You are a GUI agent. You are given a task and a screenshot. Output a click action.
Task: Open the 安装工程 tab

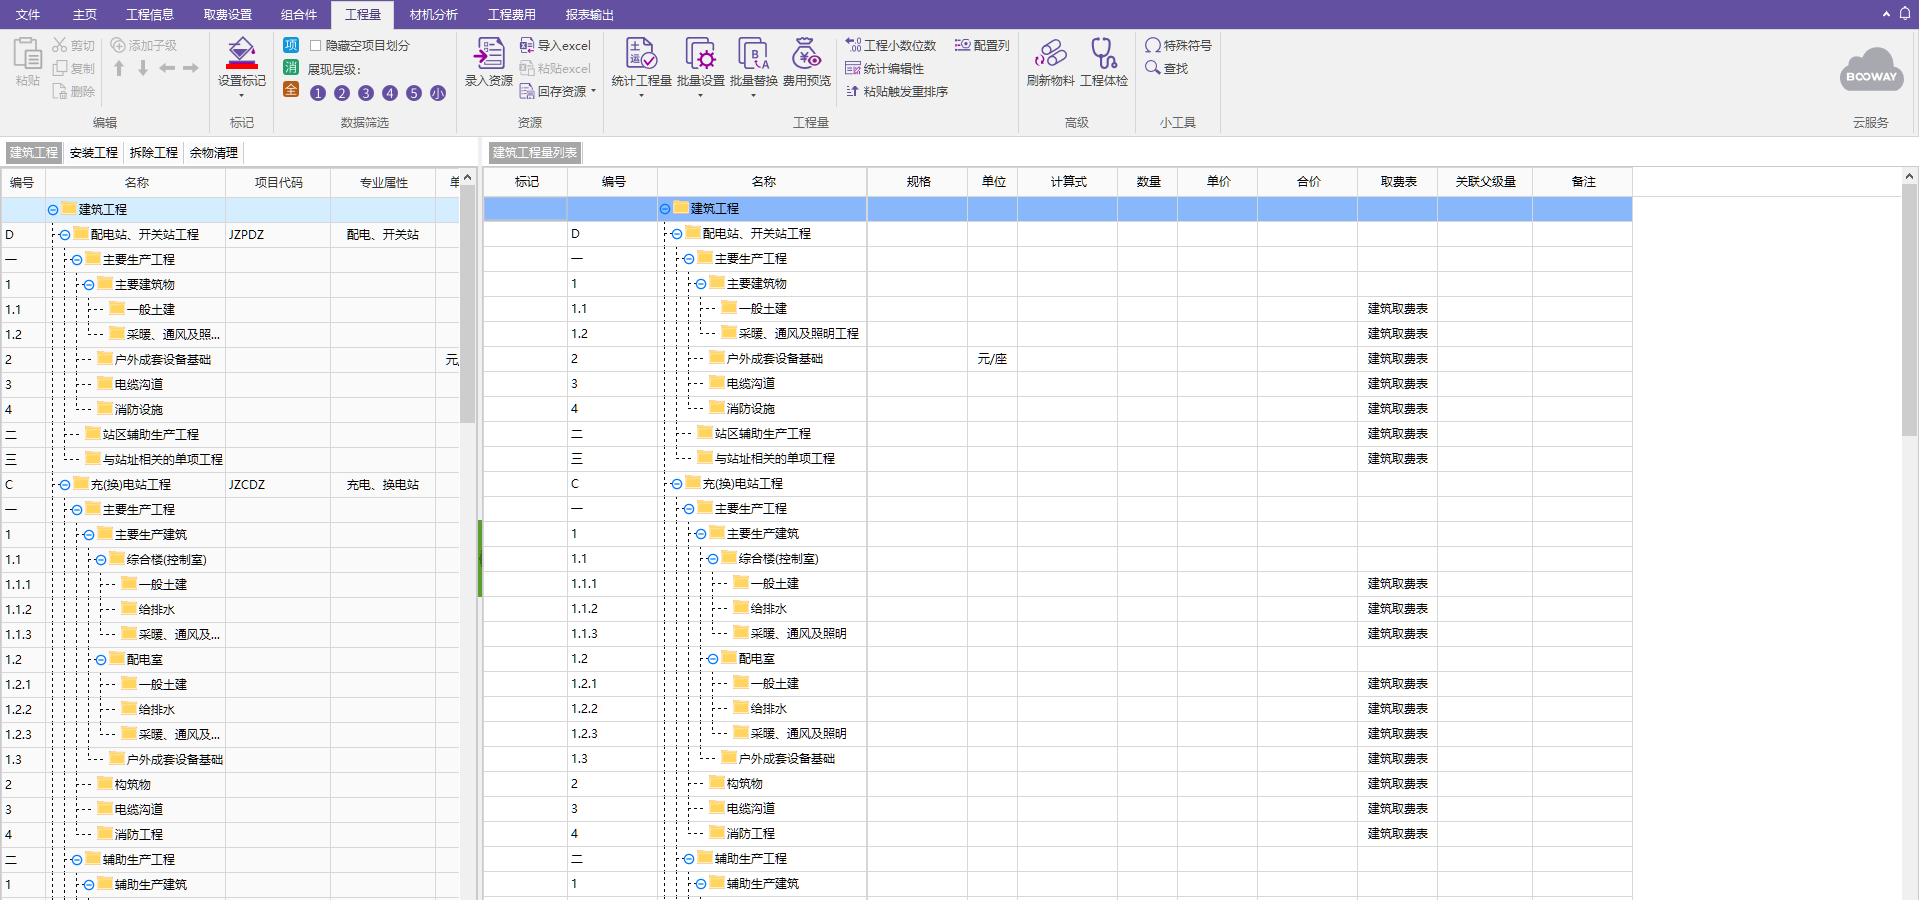94,152
